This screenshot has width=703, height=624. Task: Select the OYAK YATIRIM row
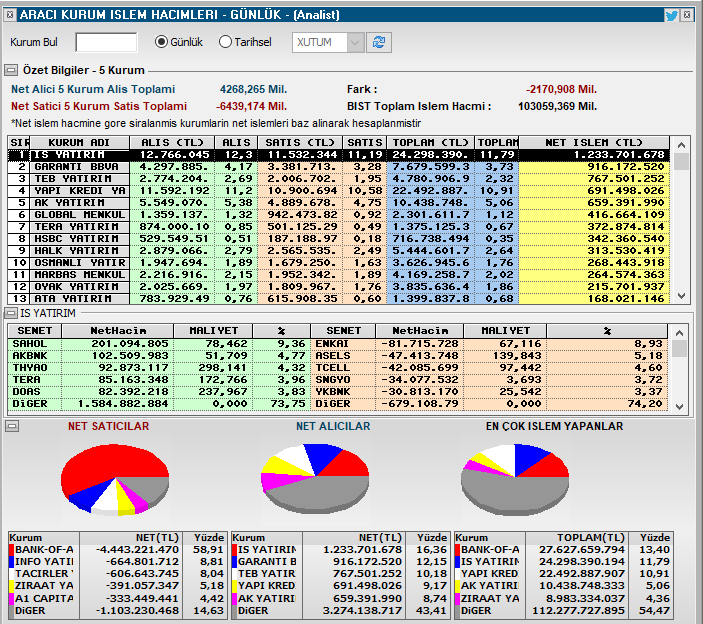point(339,287)
